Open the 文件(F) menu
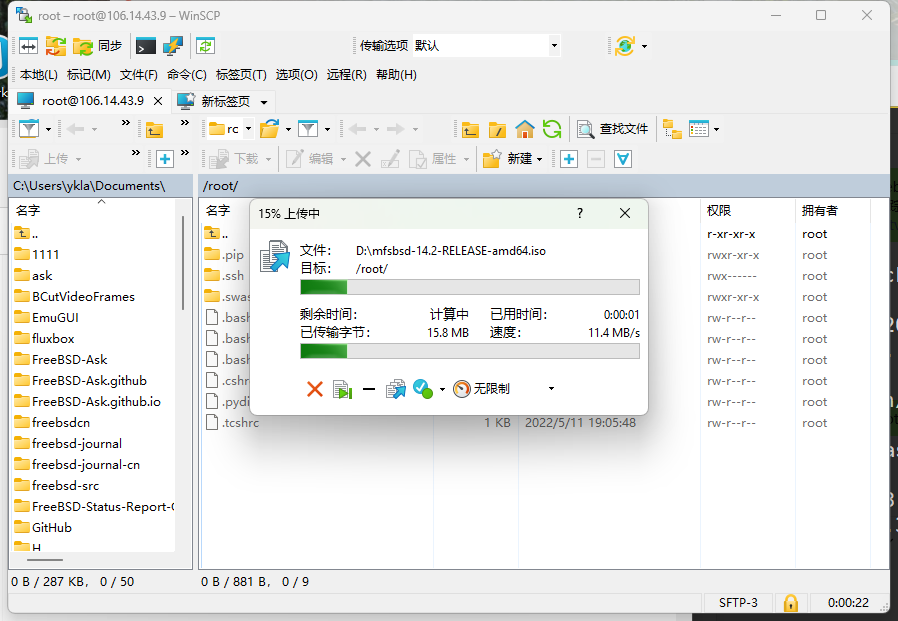Screen dimensions: 898x621 tap(139, 74)
